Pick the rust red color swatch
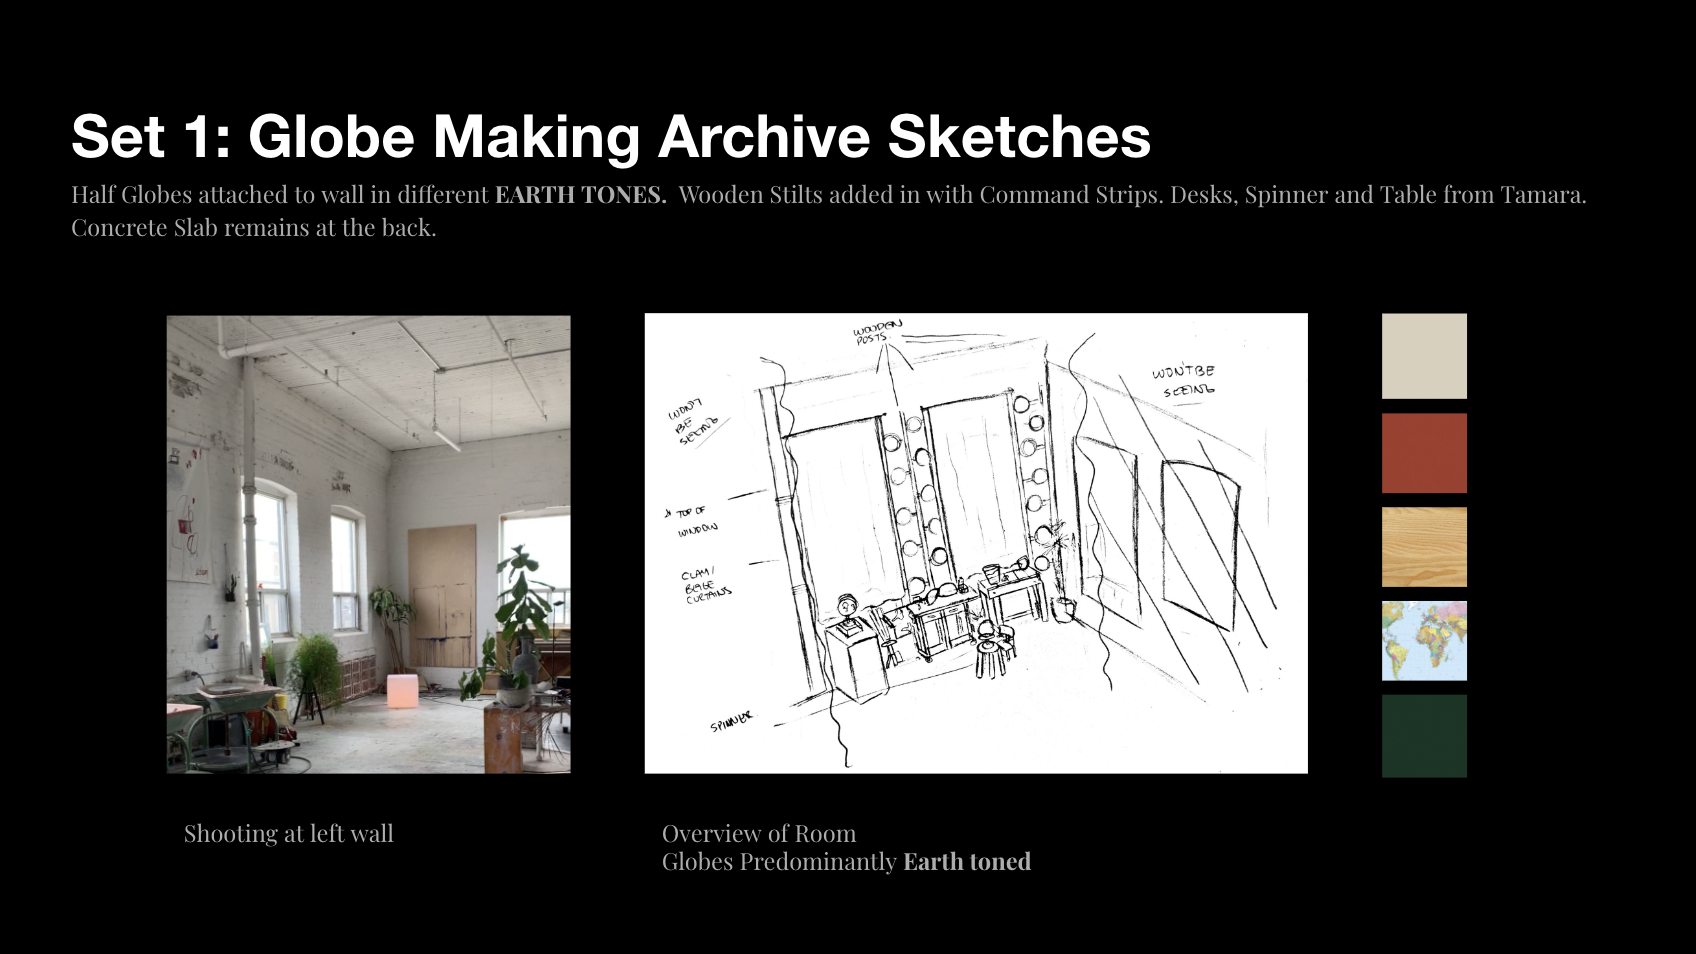1696x954 pixels. (1424, 453)
